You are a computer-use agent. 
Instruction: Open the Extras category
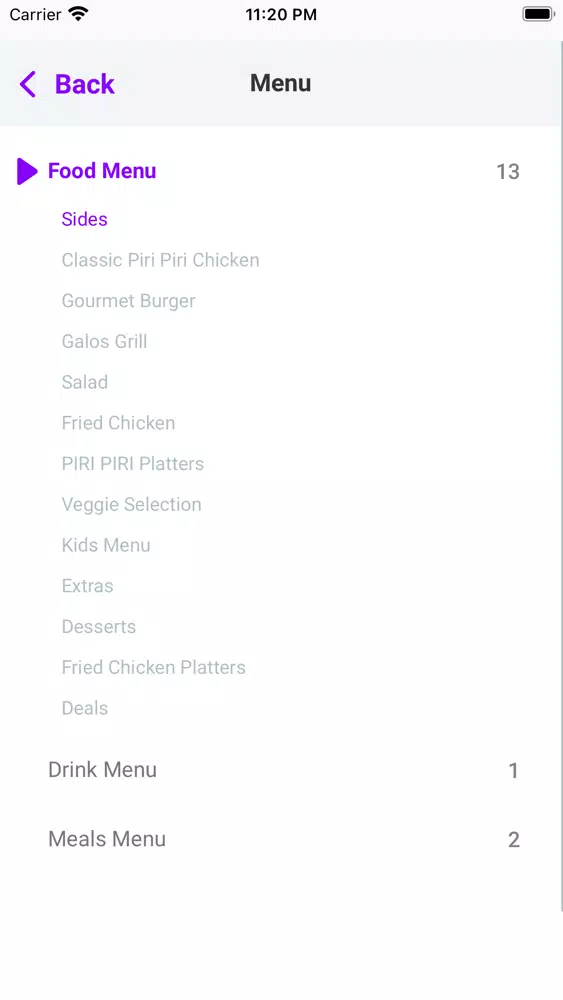(87, 586)
